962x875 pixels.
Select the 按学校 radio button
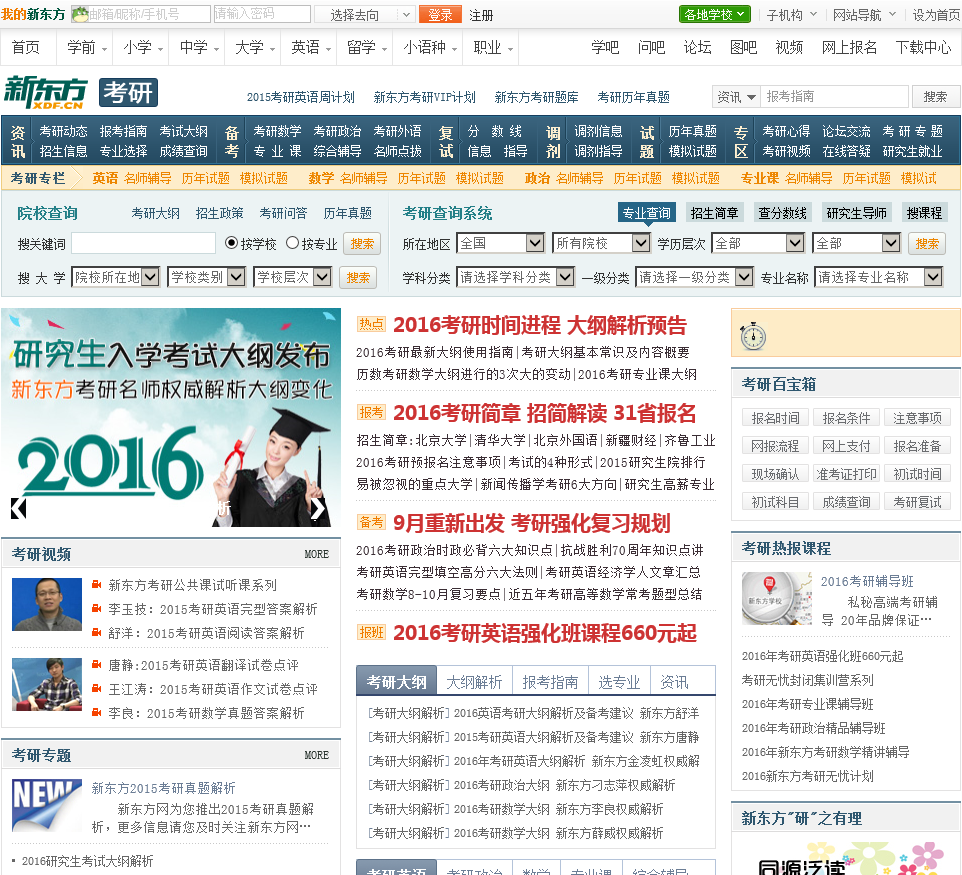[231, 243]
